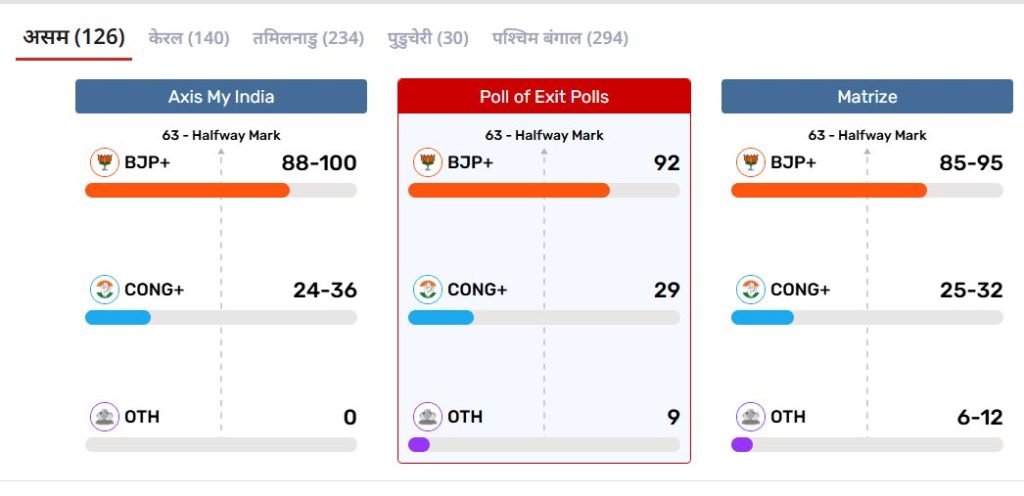Image resolution: width=1024 pixels, height=496 pixels.
Task: Click BJP+ lotus icon in Poll of Exit Polls
Action: click(427, 162)
